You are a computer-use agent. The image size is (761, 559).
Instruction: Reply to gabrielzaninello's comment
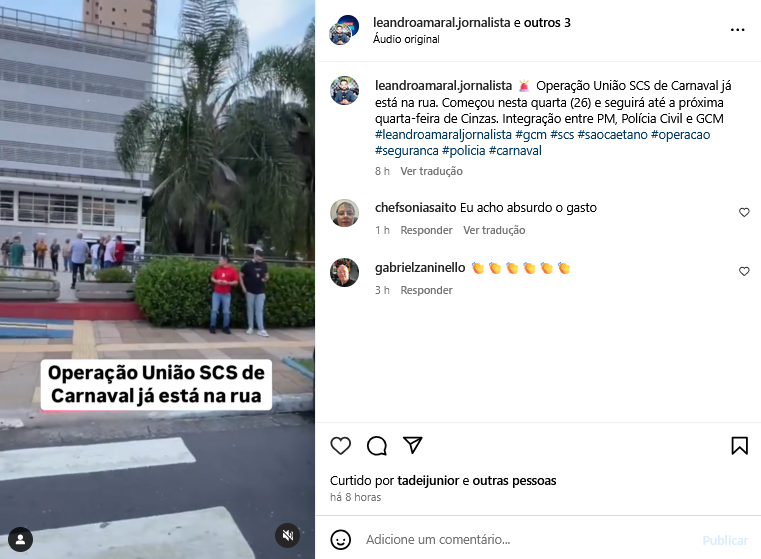pos(426,290)
